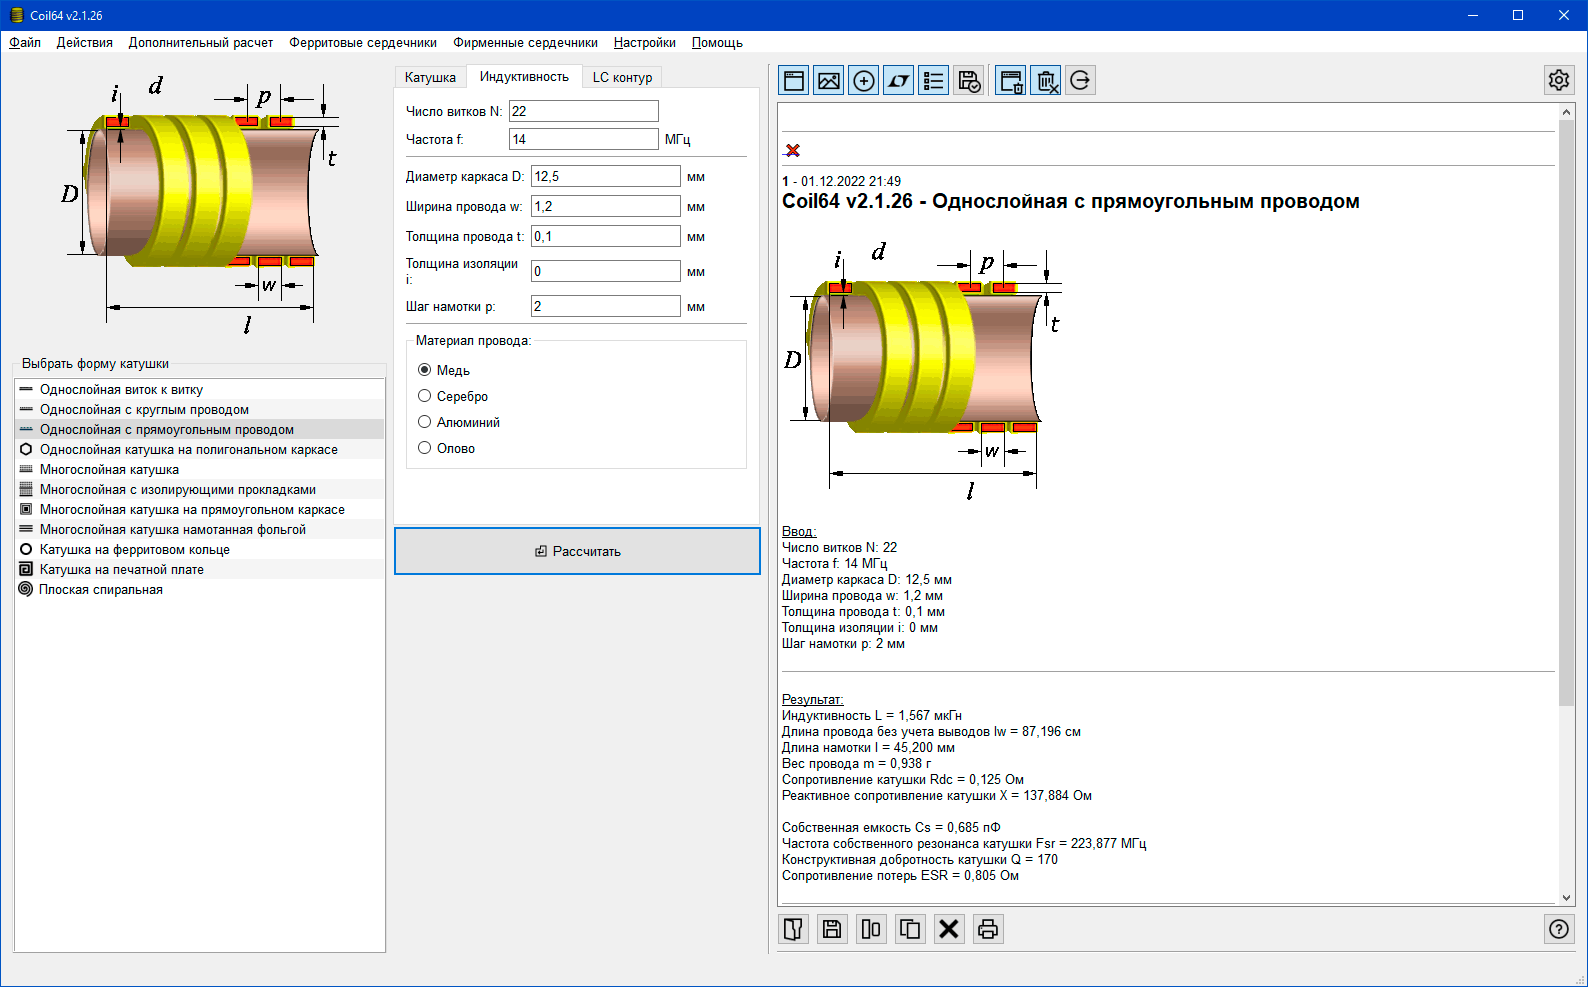Open the Дополнительный расчет menu
The image size is (1588, 987).
click(201, 43)
